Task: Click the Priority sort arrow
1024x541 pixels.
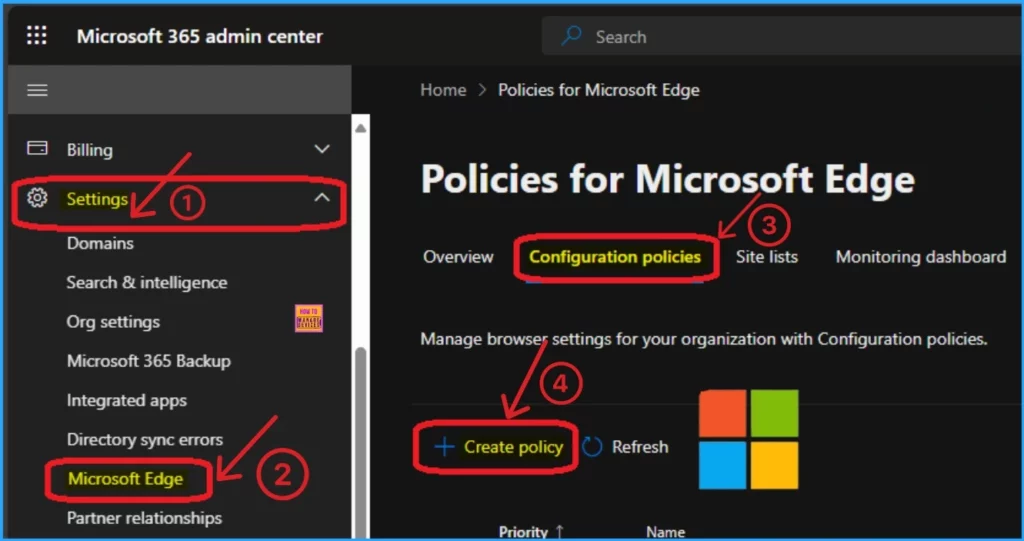Action: pos(559,531)
